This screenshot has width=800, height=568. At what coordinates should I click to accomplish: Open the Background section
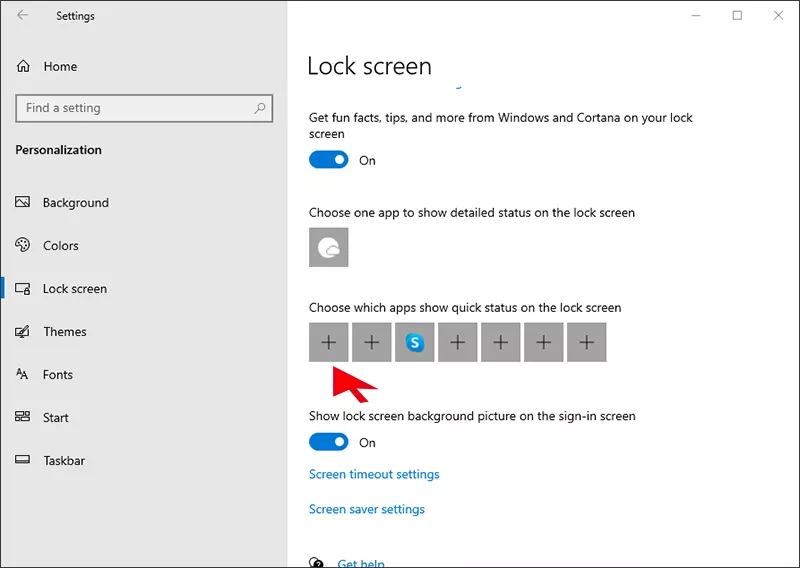[x=62, y=203]
